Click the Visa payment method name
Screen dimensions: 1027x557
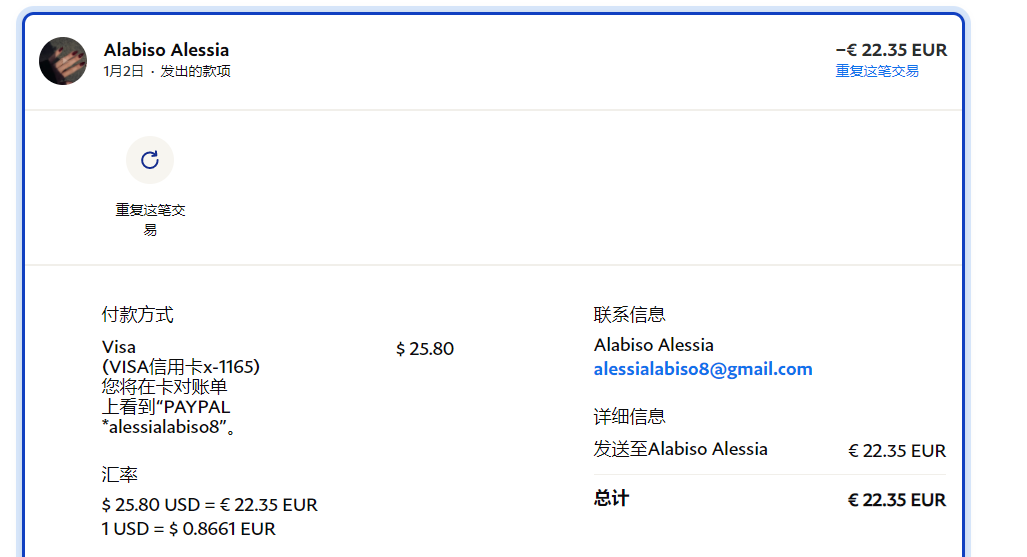[119, 347]
